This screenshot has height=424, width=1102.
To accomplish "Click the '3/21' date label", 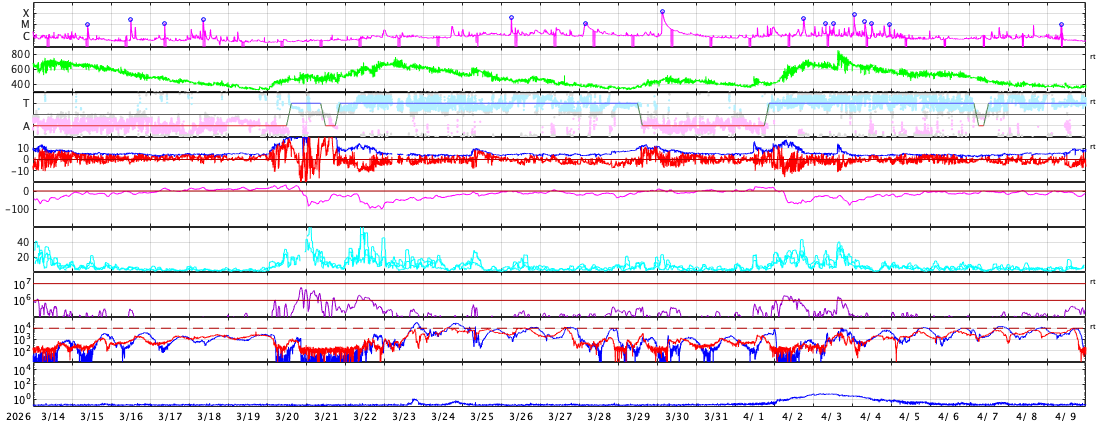I will click(x=326, y=416).
